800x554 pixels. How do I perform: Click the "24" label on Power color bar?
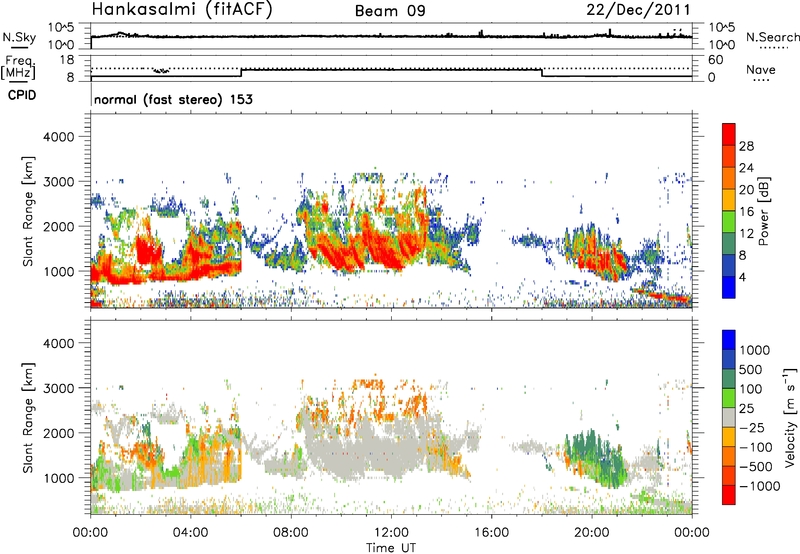point(746,168)
